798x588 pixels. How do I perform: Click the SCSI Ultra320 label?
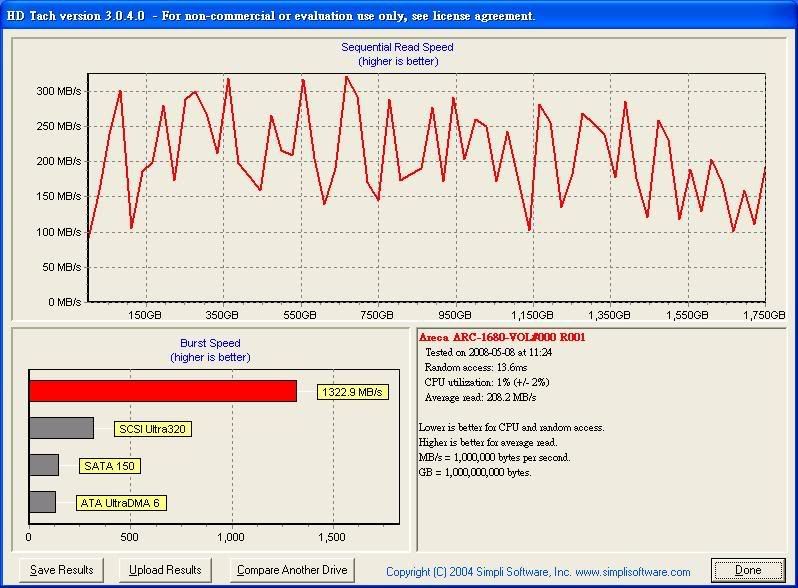tap(152, 429)
